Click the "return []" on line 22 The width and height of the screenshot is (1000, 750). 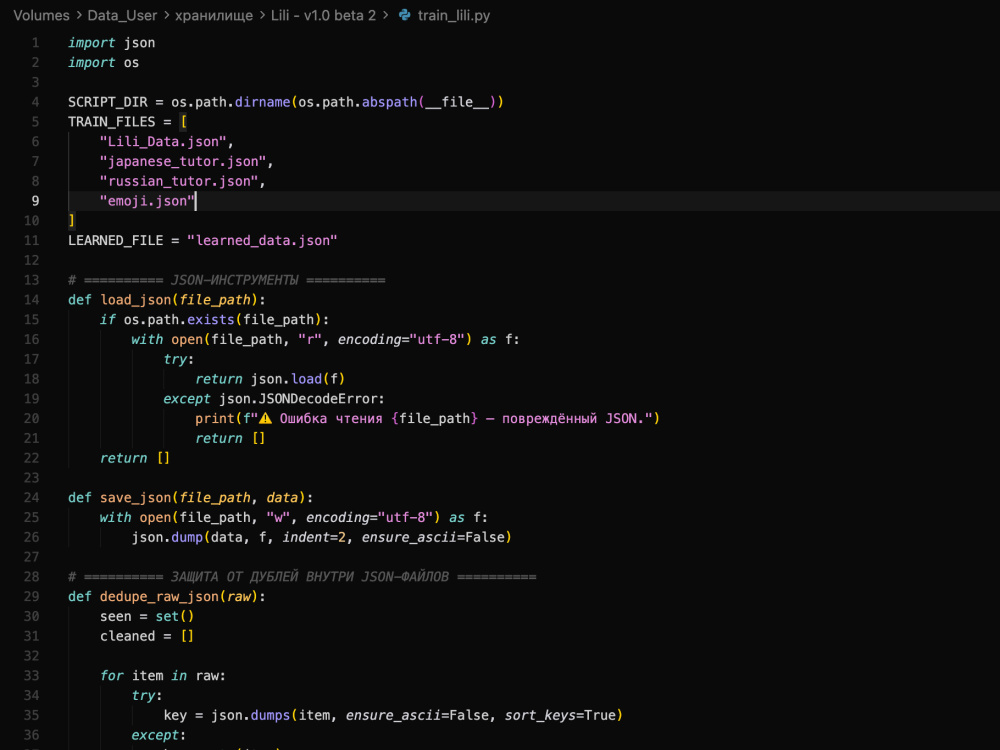135,458
